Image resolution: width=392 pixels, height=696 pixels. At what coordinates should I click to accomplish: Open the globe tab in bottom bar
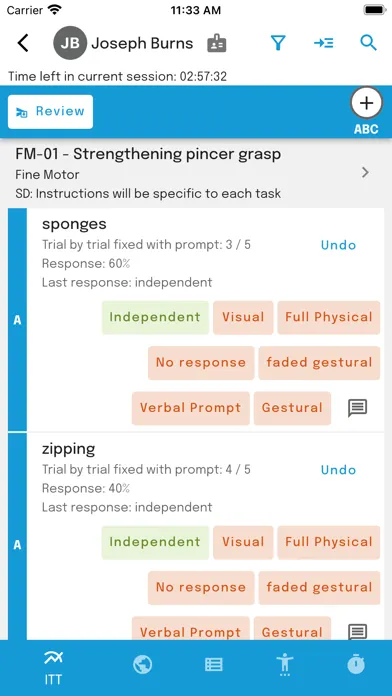tap(143, 664)
